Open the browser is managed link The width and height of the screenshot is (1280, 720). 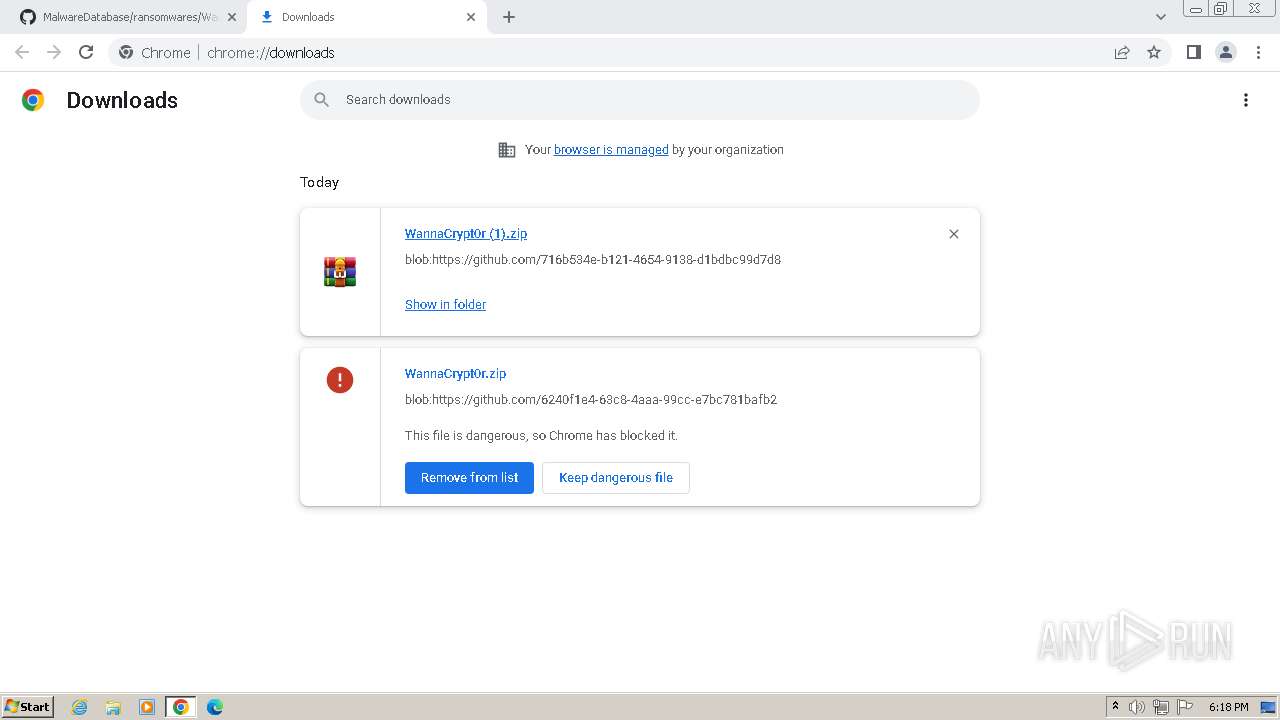coord(611,150)
